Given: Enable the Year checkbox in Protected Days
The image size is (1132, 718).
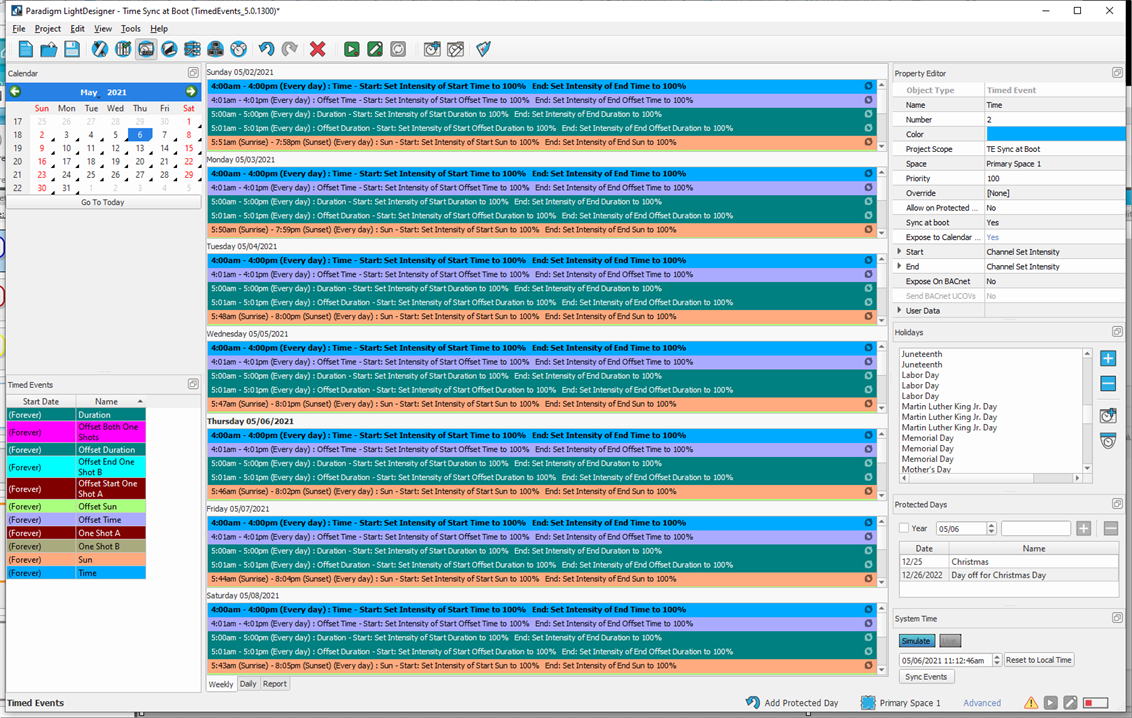Looking at the screenshot, I should click(x=904, y=529).
